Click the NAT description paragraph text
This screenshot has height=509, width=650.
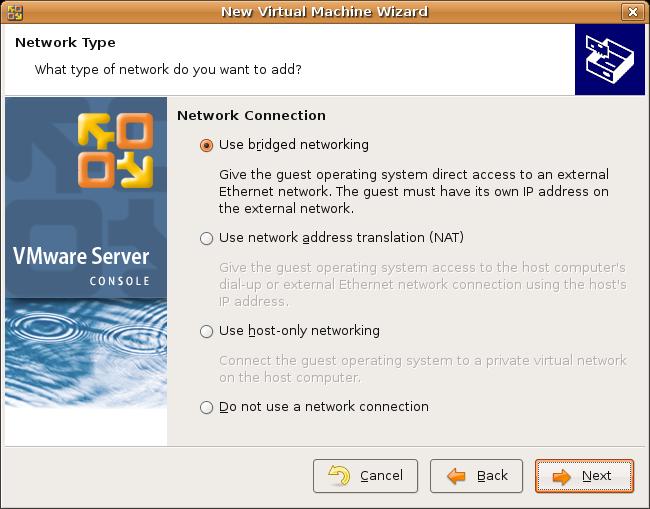click(422, 284)
